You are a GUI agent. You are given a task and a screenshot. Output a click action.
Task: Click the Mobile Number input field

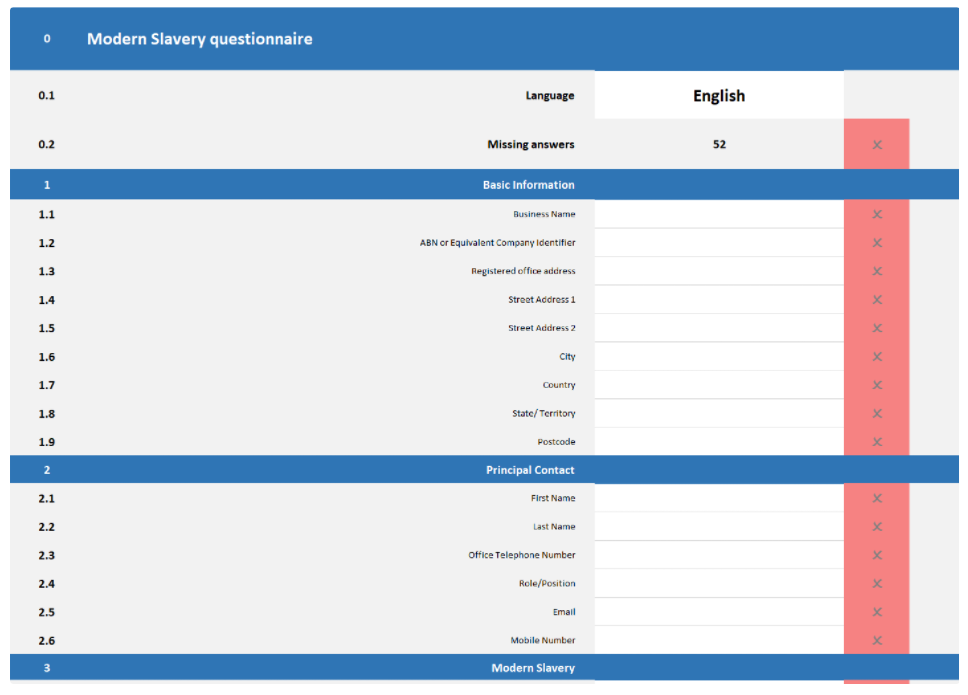719,640
